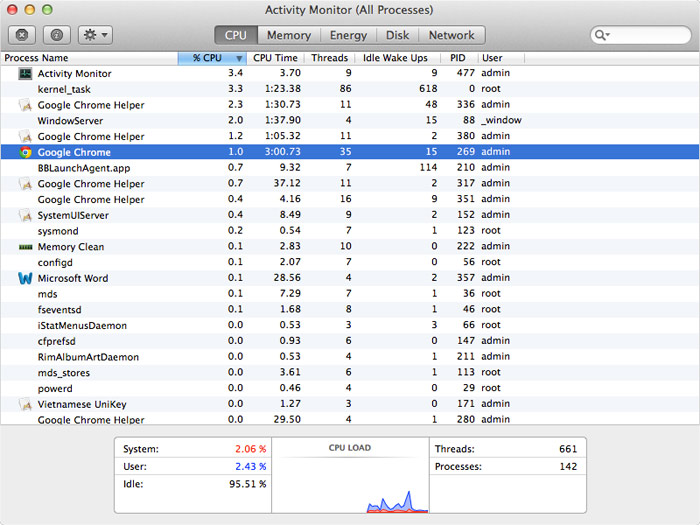Select the sysmond process
This screenshot has width=700, height=525.
coord(350,231)
